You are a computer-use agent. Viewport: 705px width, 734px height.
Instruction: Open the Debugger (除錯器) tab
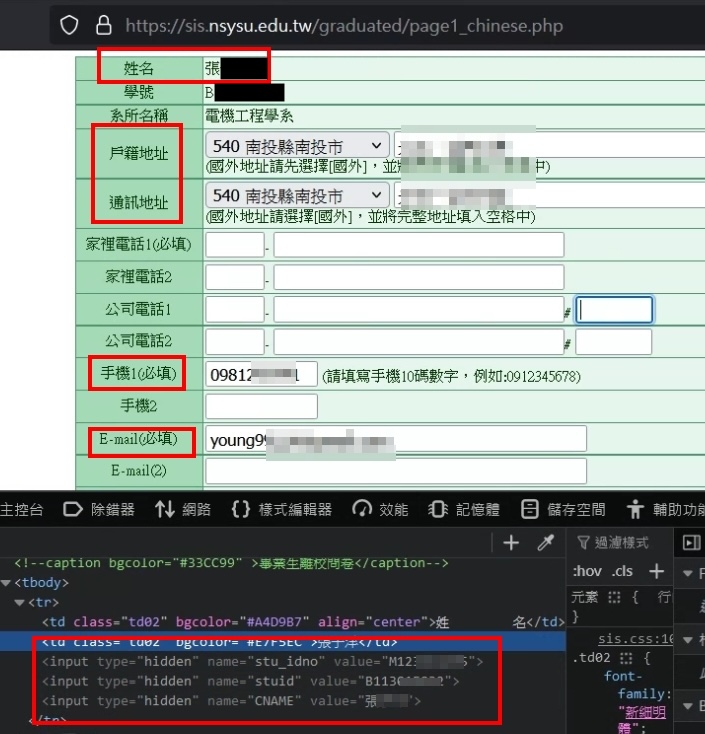[99, 509]
